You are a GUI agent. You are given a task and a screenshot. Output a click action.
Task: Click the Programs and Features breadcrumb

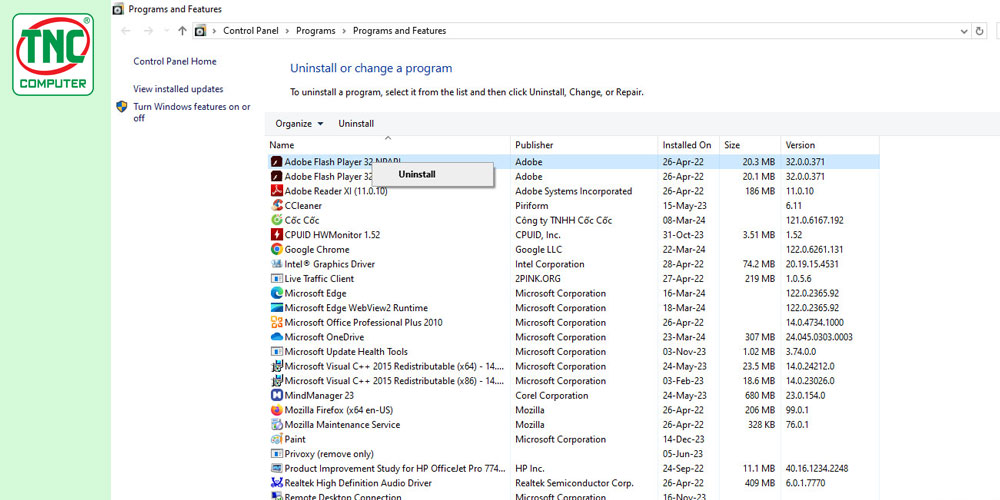pyautogui.click(x=399, y=31)
